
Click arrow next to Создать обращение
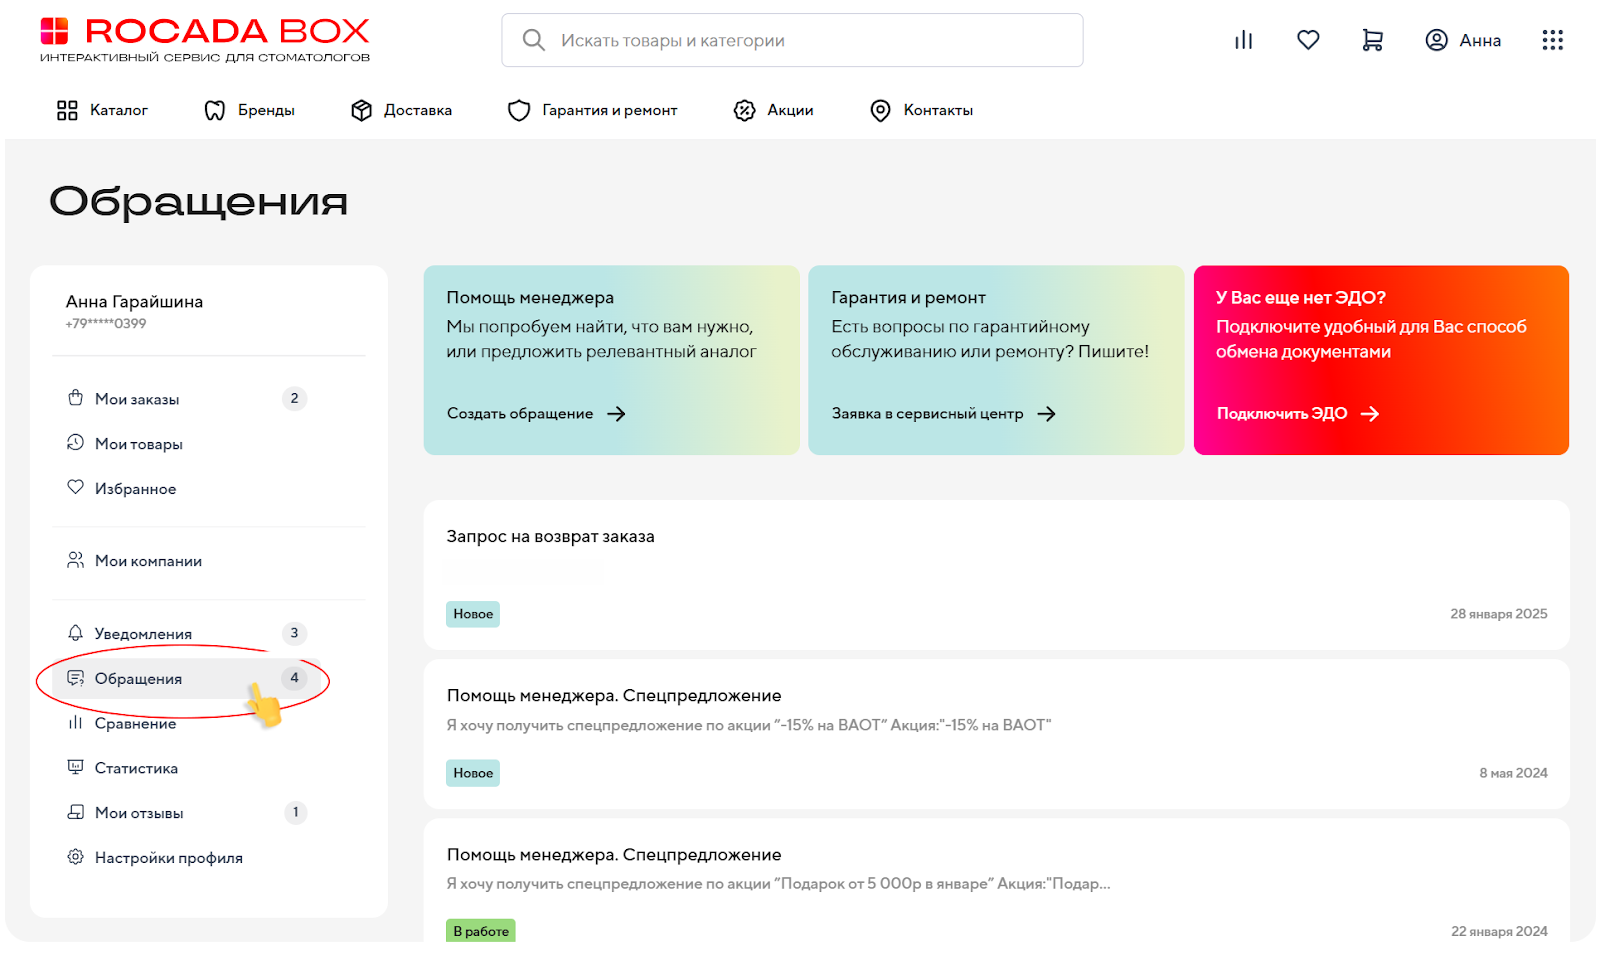[x=616, y=414]
